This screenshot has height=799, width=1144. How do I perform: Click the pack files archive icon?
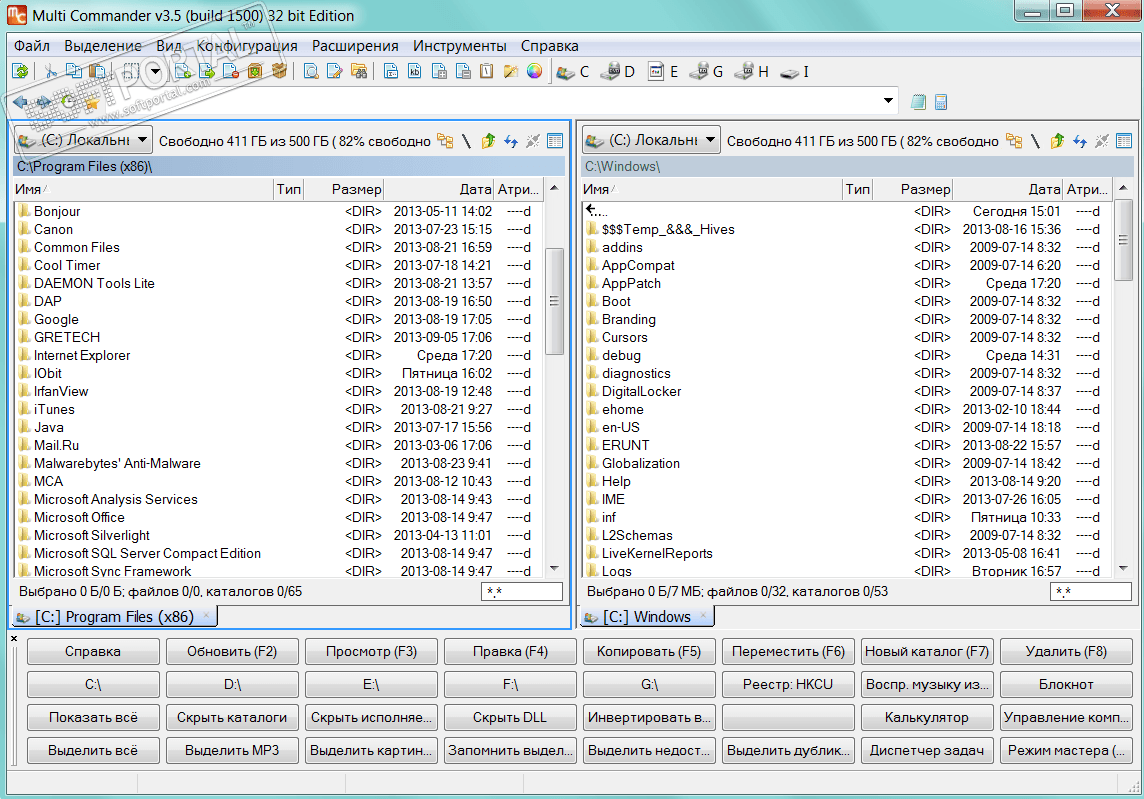coord(255,72)
